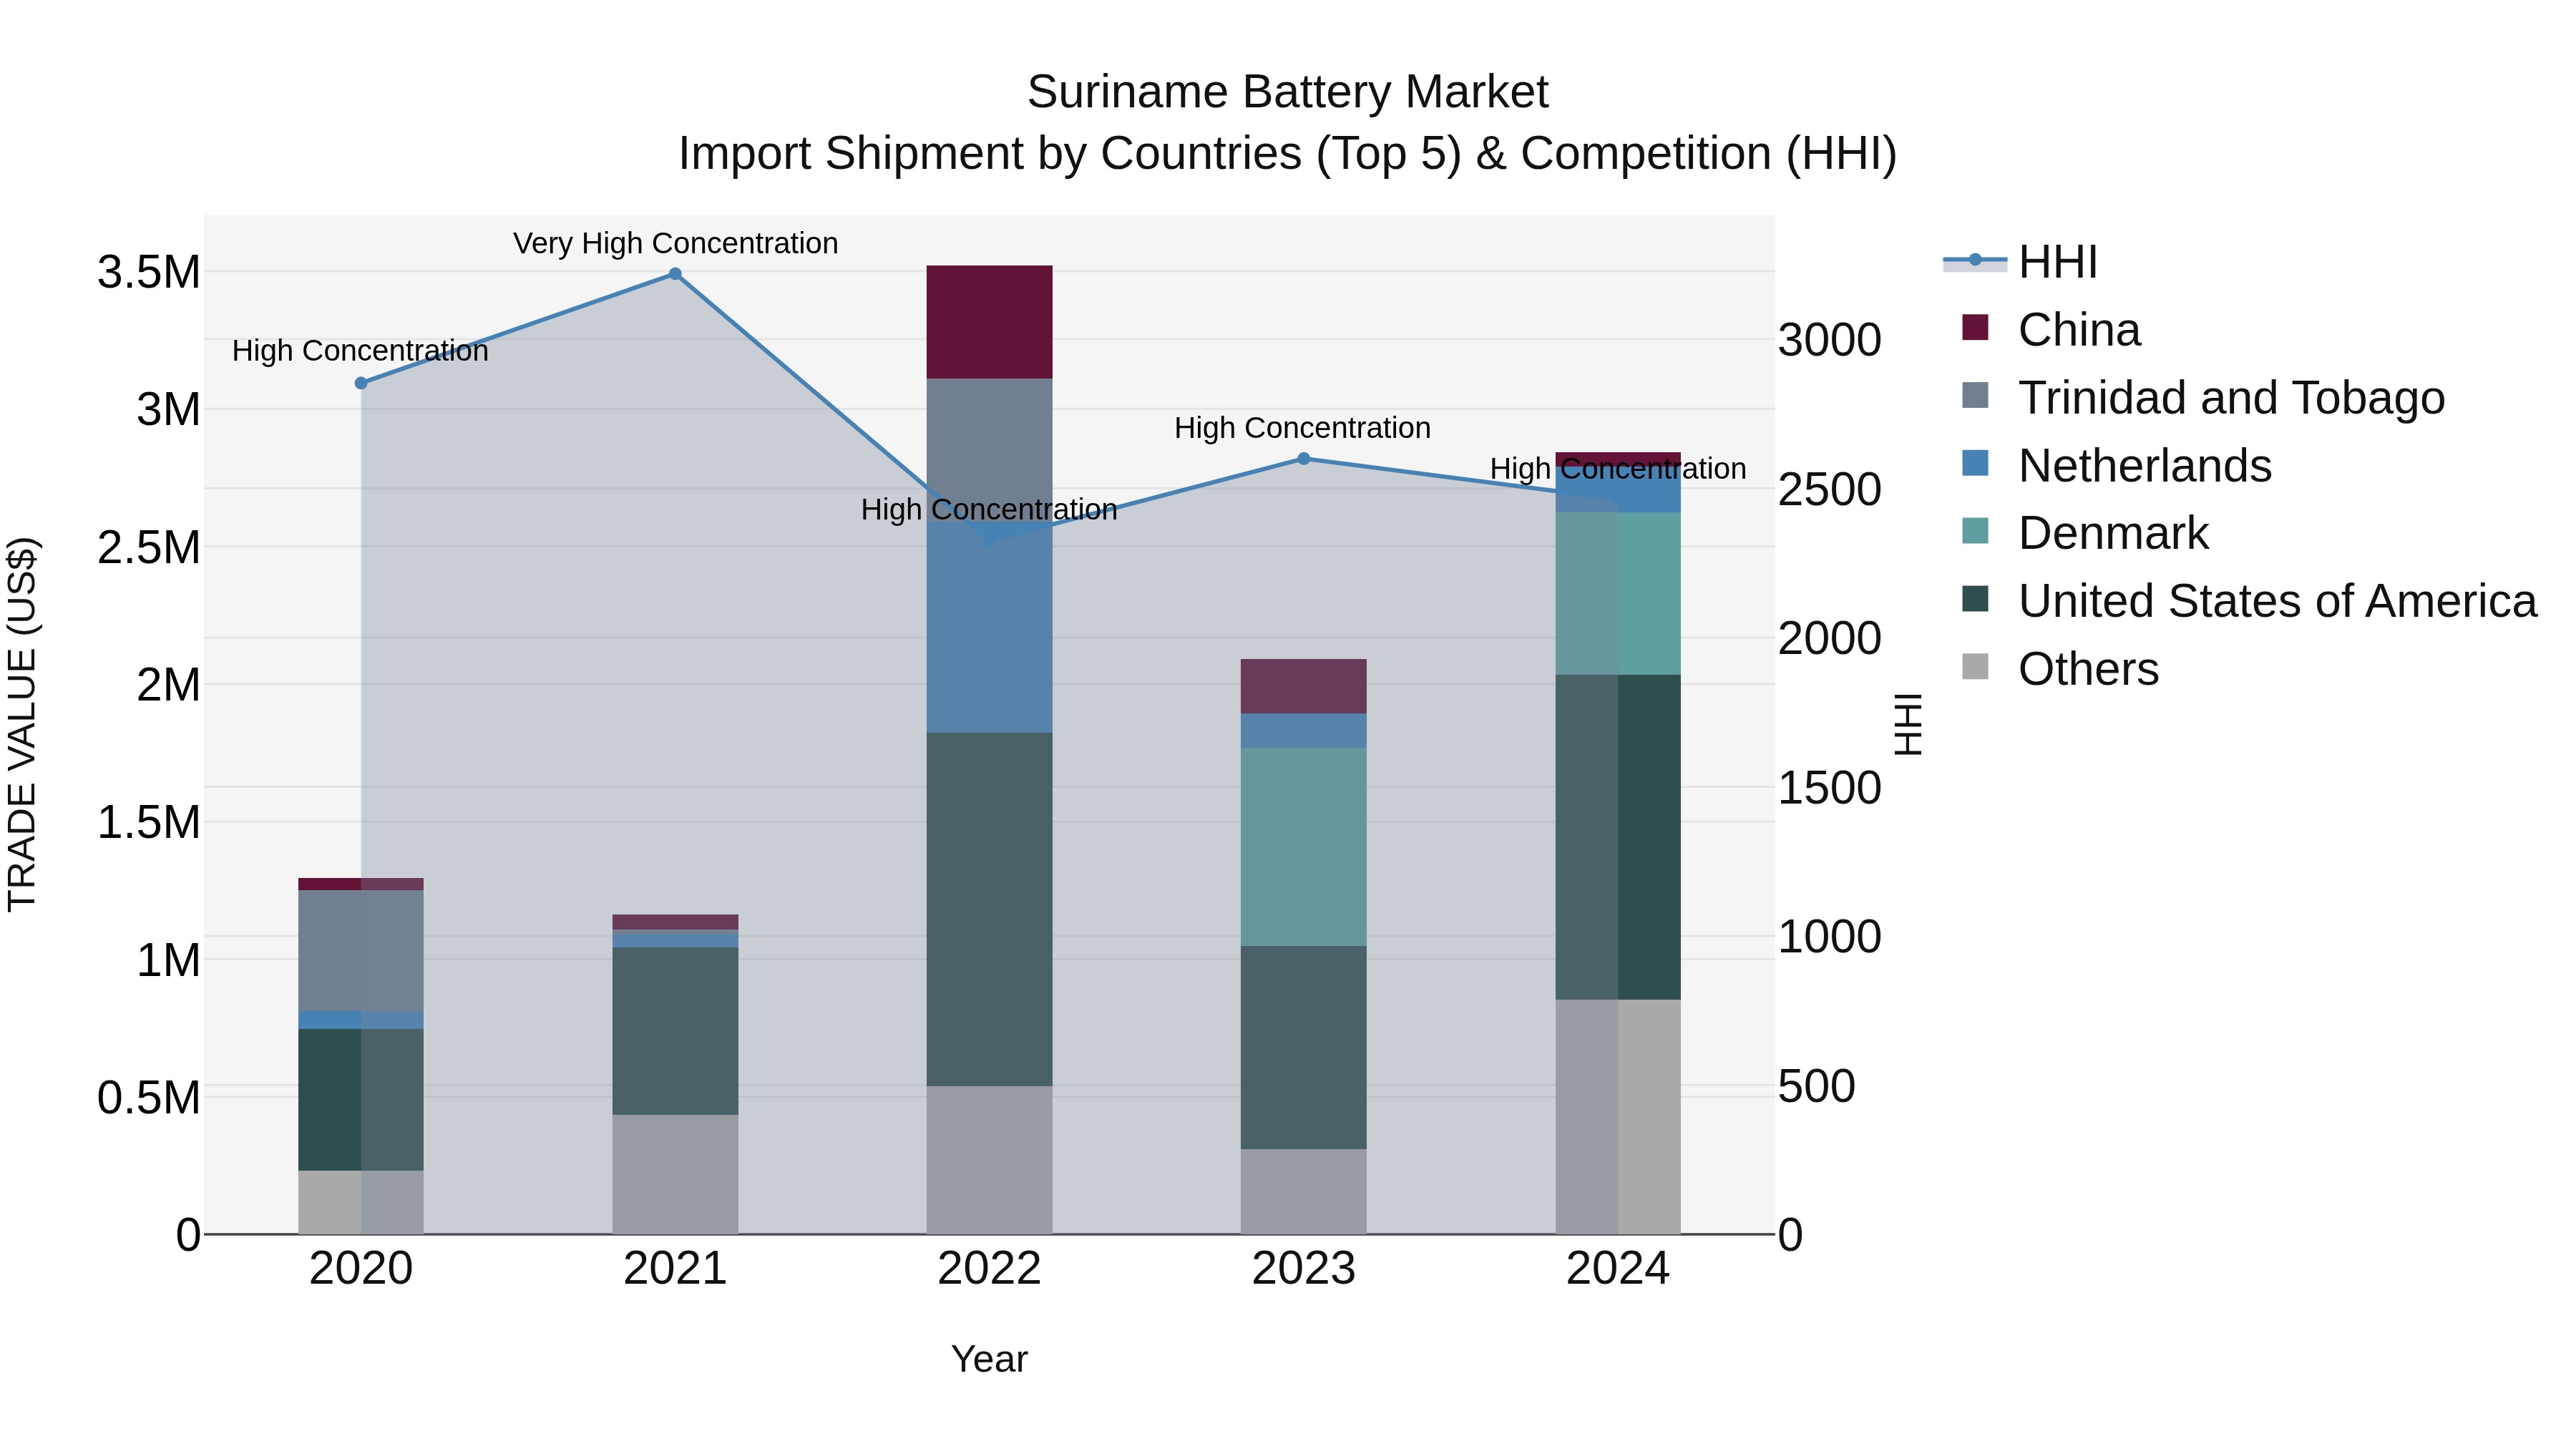Image resolution: width=2576 pixels, height=1449 pixels.
Task: Click the 3000 HHI axis tick label
Action: click(x=1830, y=340)
